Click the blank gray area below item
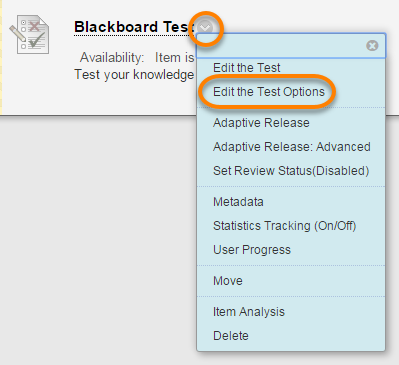The height and width of the screenshot is (365, 399). [98, 240]
